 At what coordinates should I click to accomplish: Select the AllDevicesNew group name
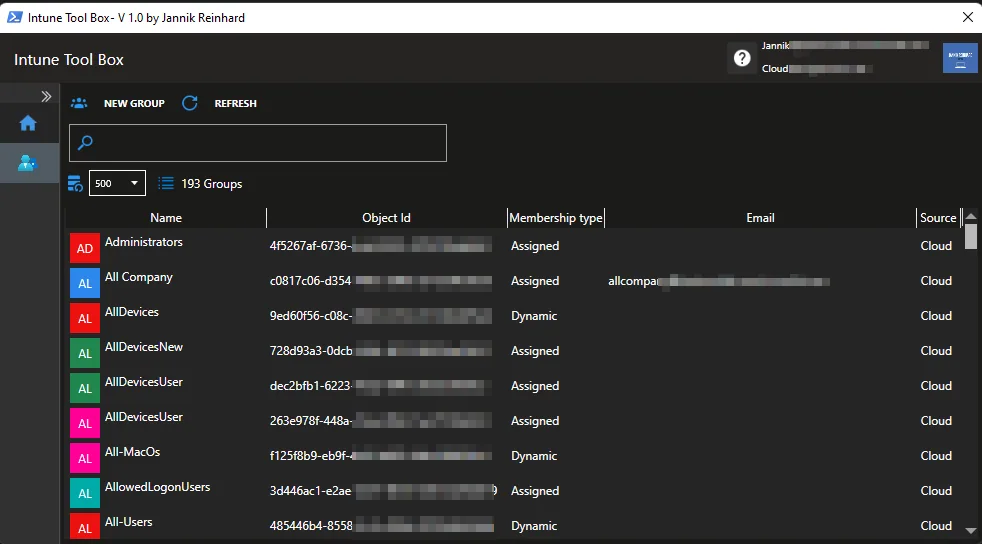point(143,347)
